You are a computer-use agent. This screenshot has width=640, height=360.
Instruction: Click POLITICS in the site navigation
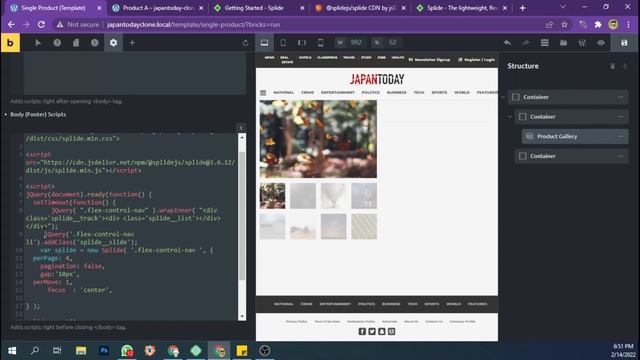pos(371,93)
